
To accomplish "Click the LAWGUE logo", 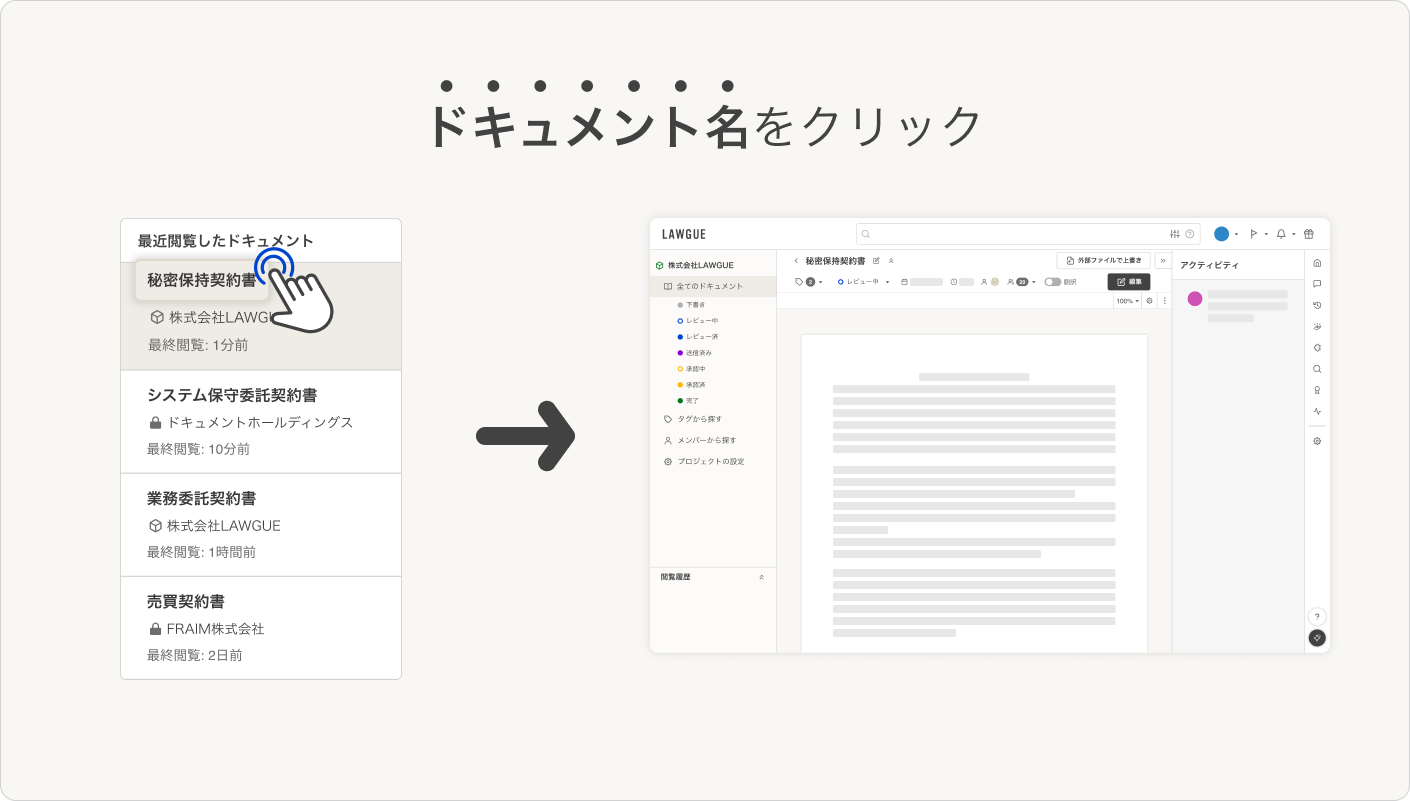I will pos(684,234).
